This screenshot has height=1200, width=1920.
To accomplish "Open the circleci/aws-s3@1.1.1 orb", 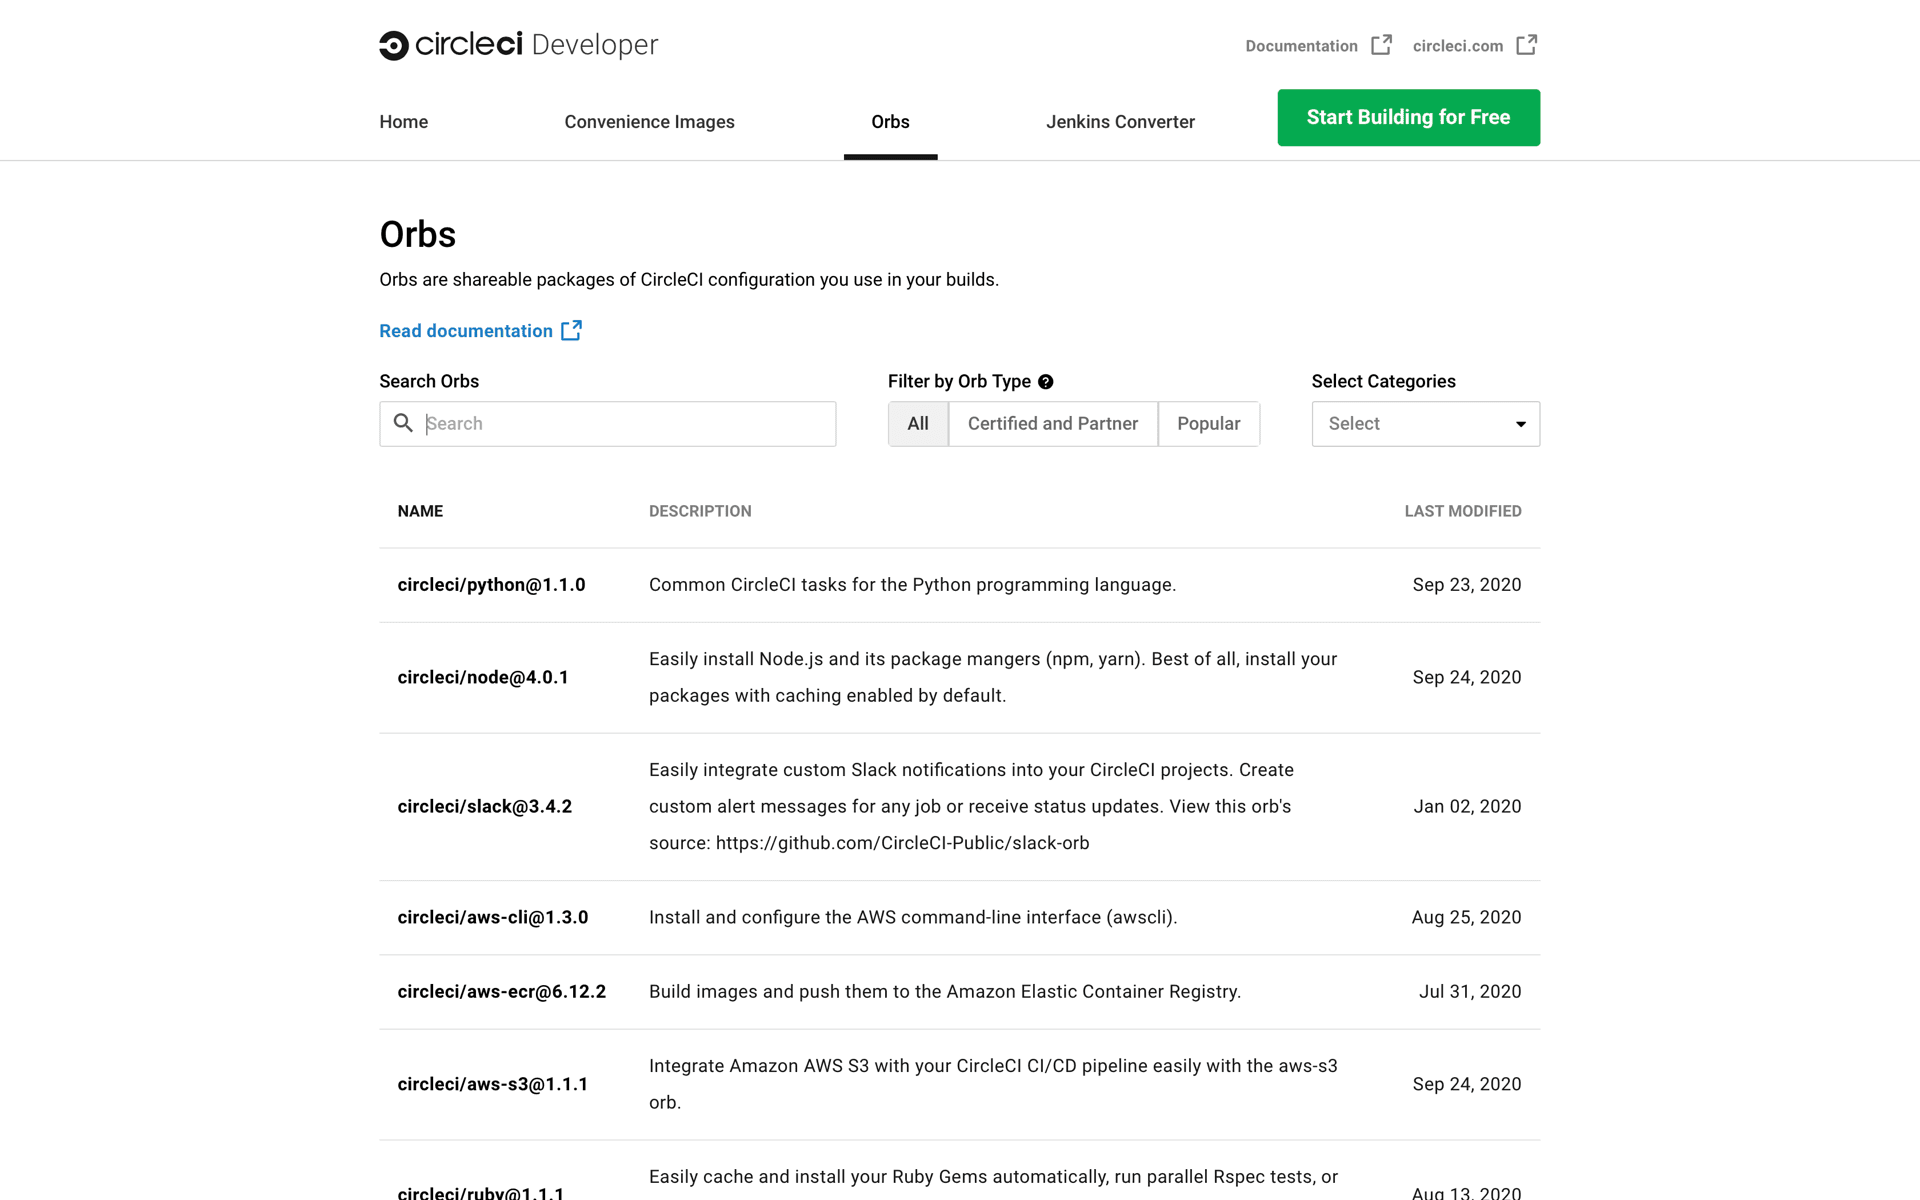I will coord(493,1084).
